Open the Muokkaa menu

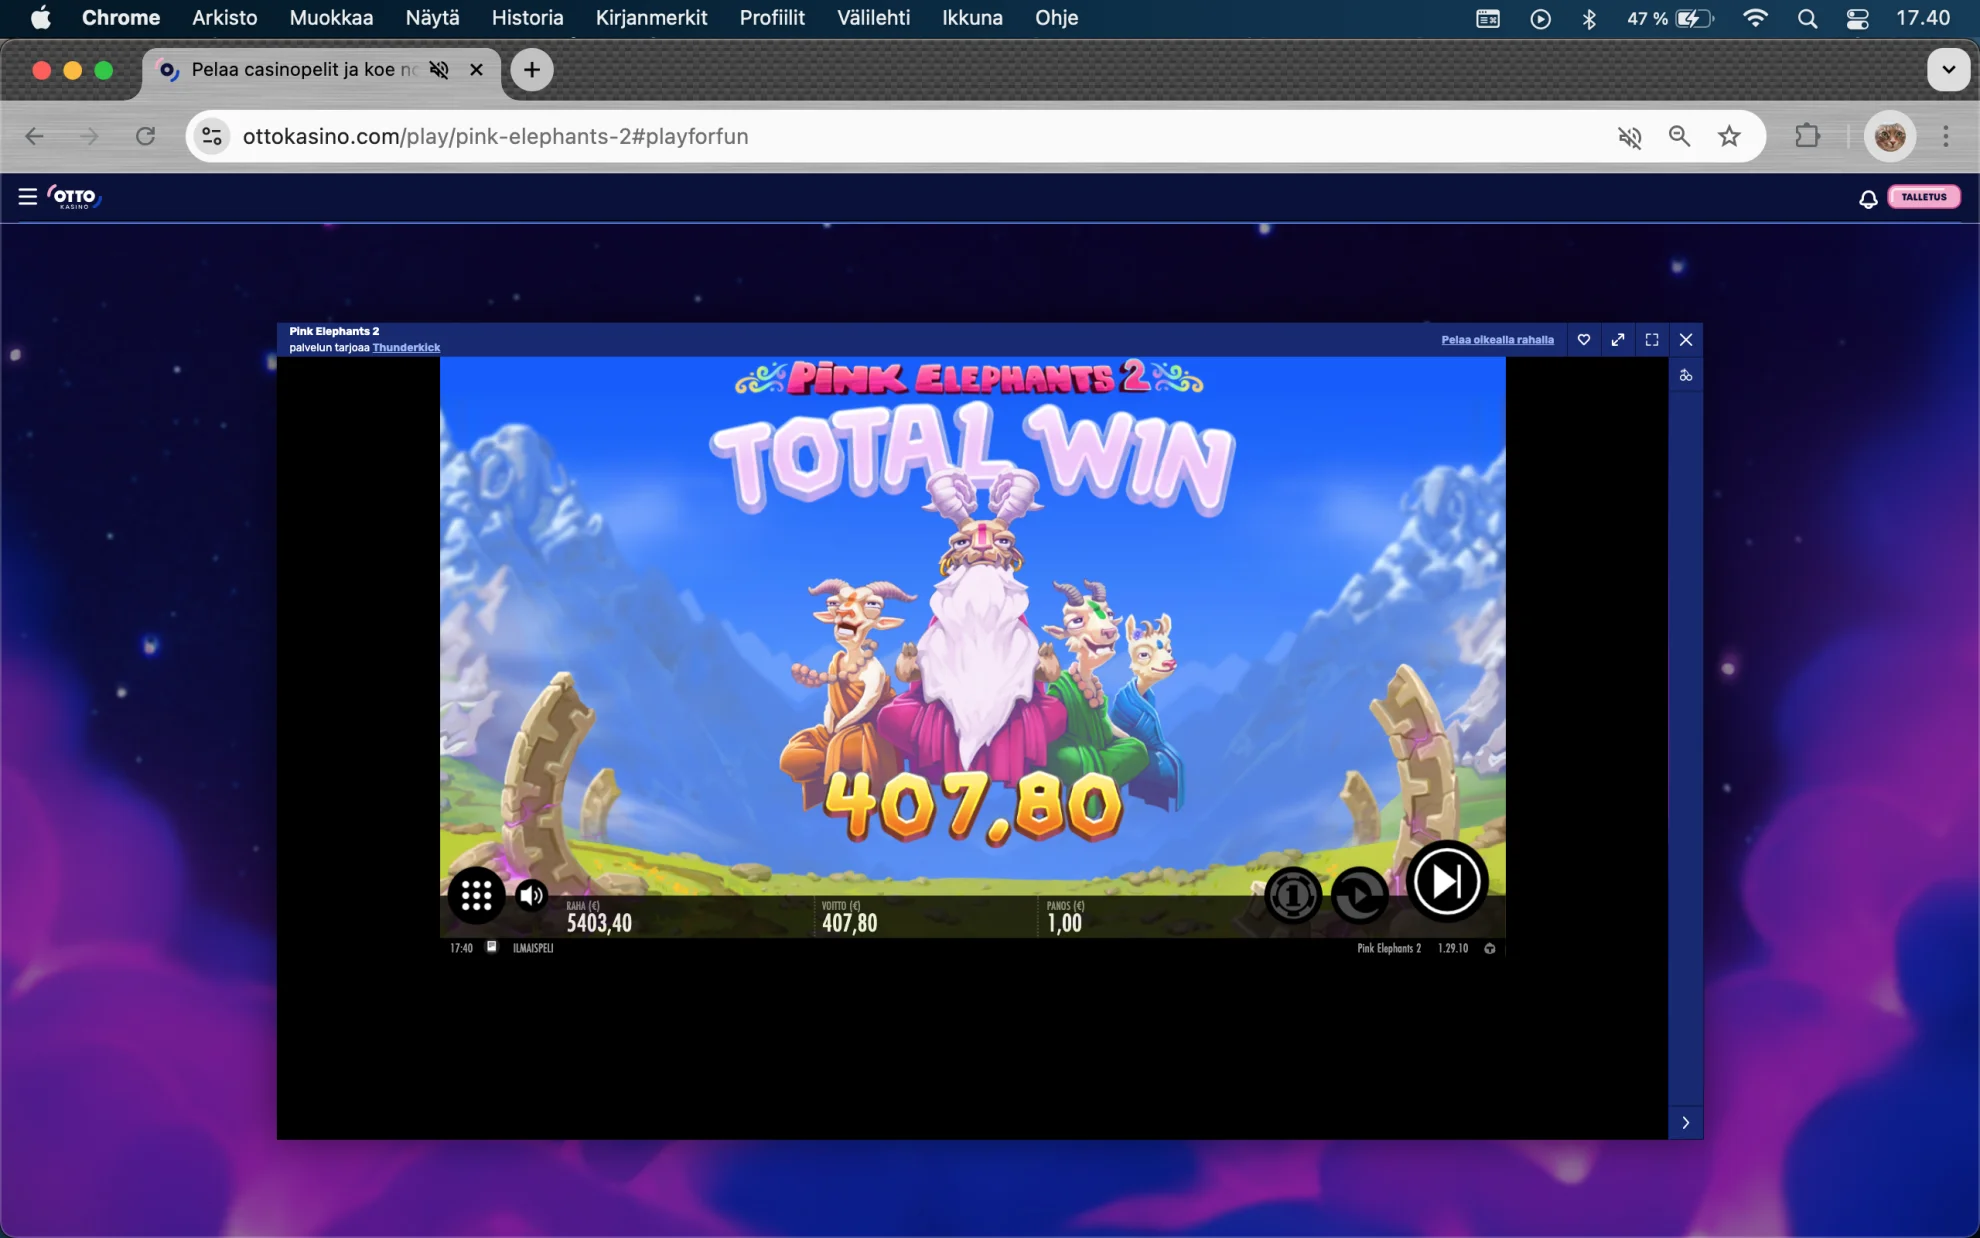click(331, 18)
